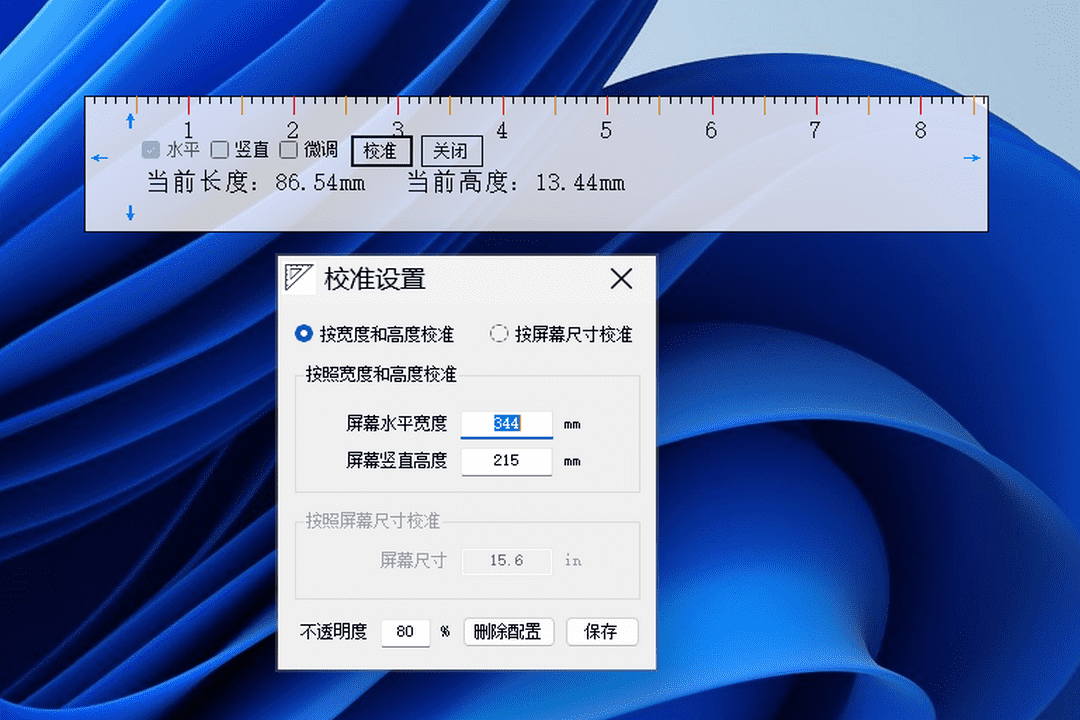Click the calibration dialog's ruler icon

(299, 278)
